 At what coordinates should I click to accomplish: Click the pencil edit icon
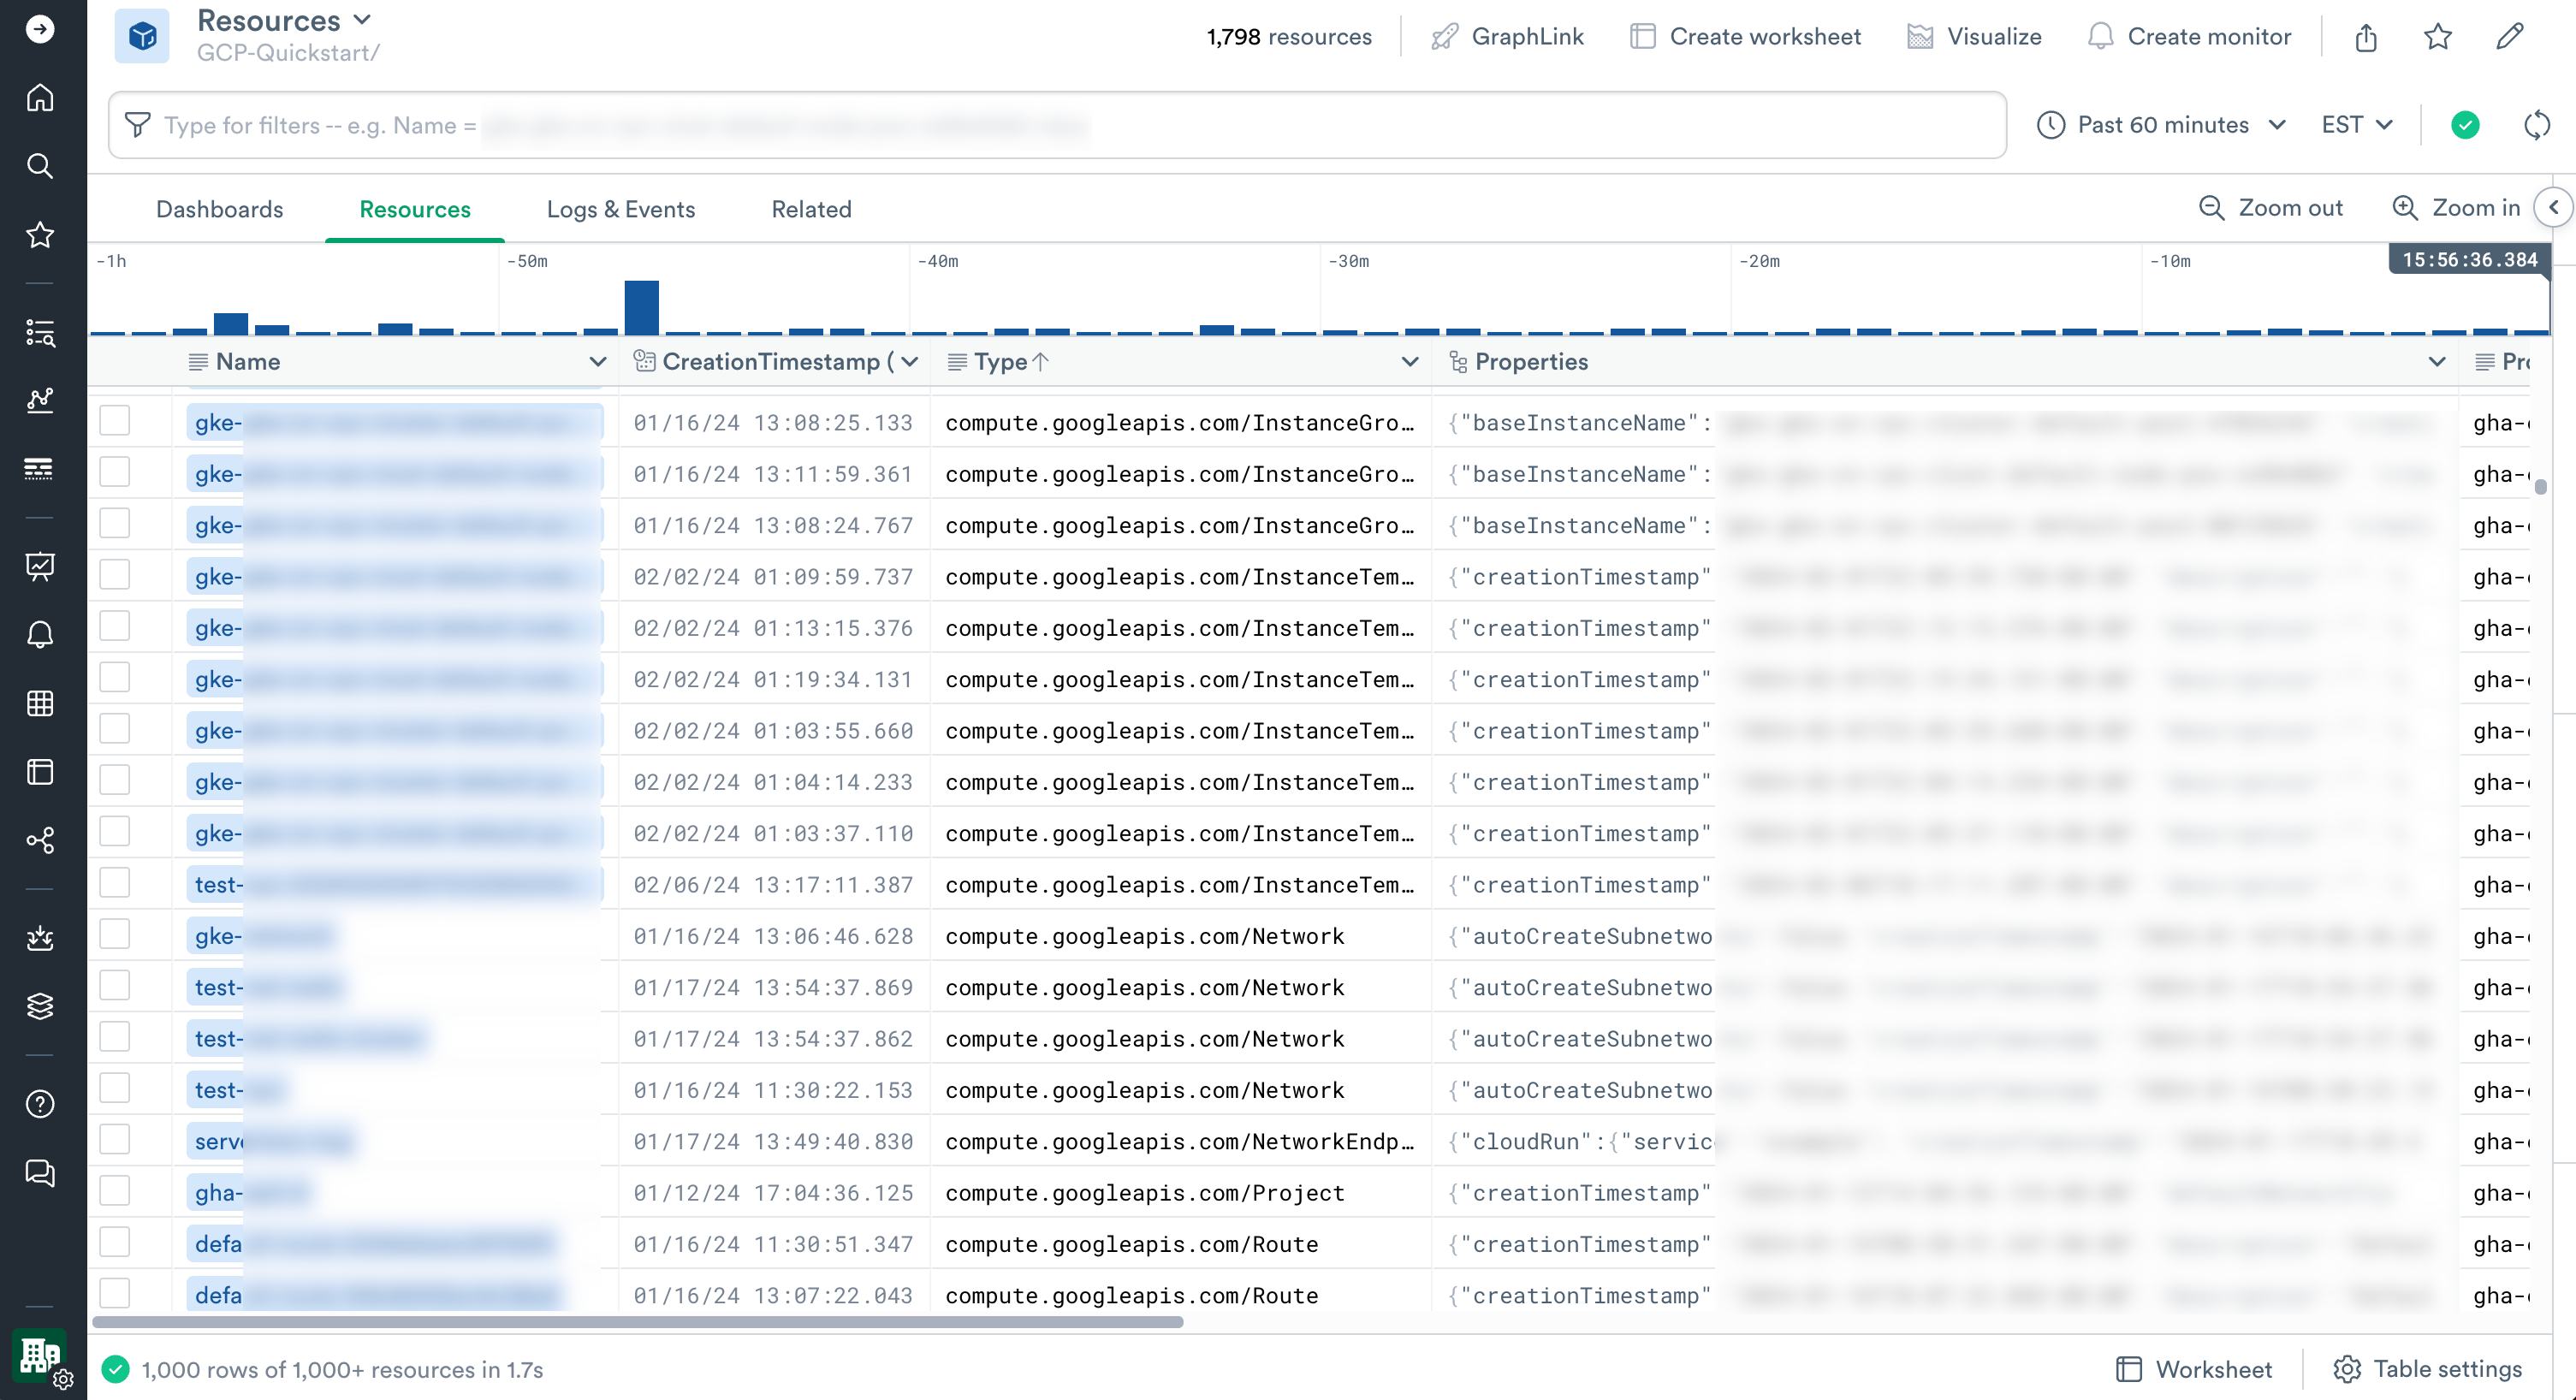tap(2509, 37)
